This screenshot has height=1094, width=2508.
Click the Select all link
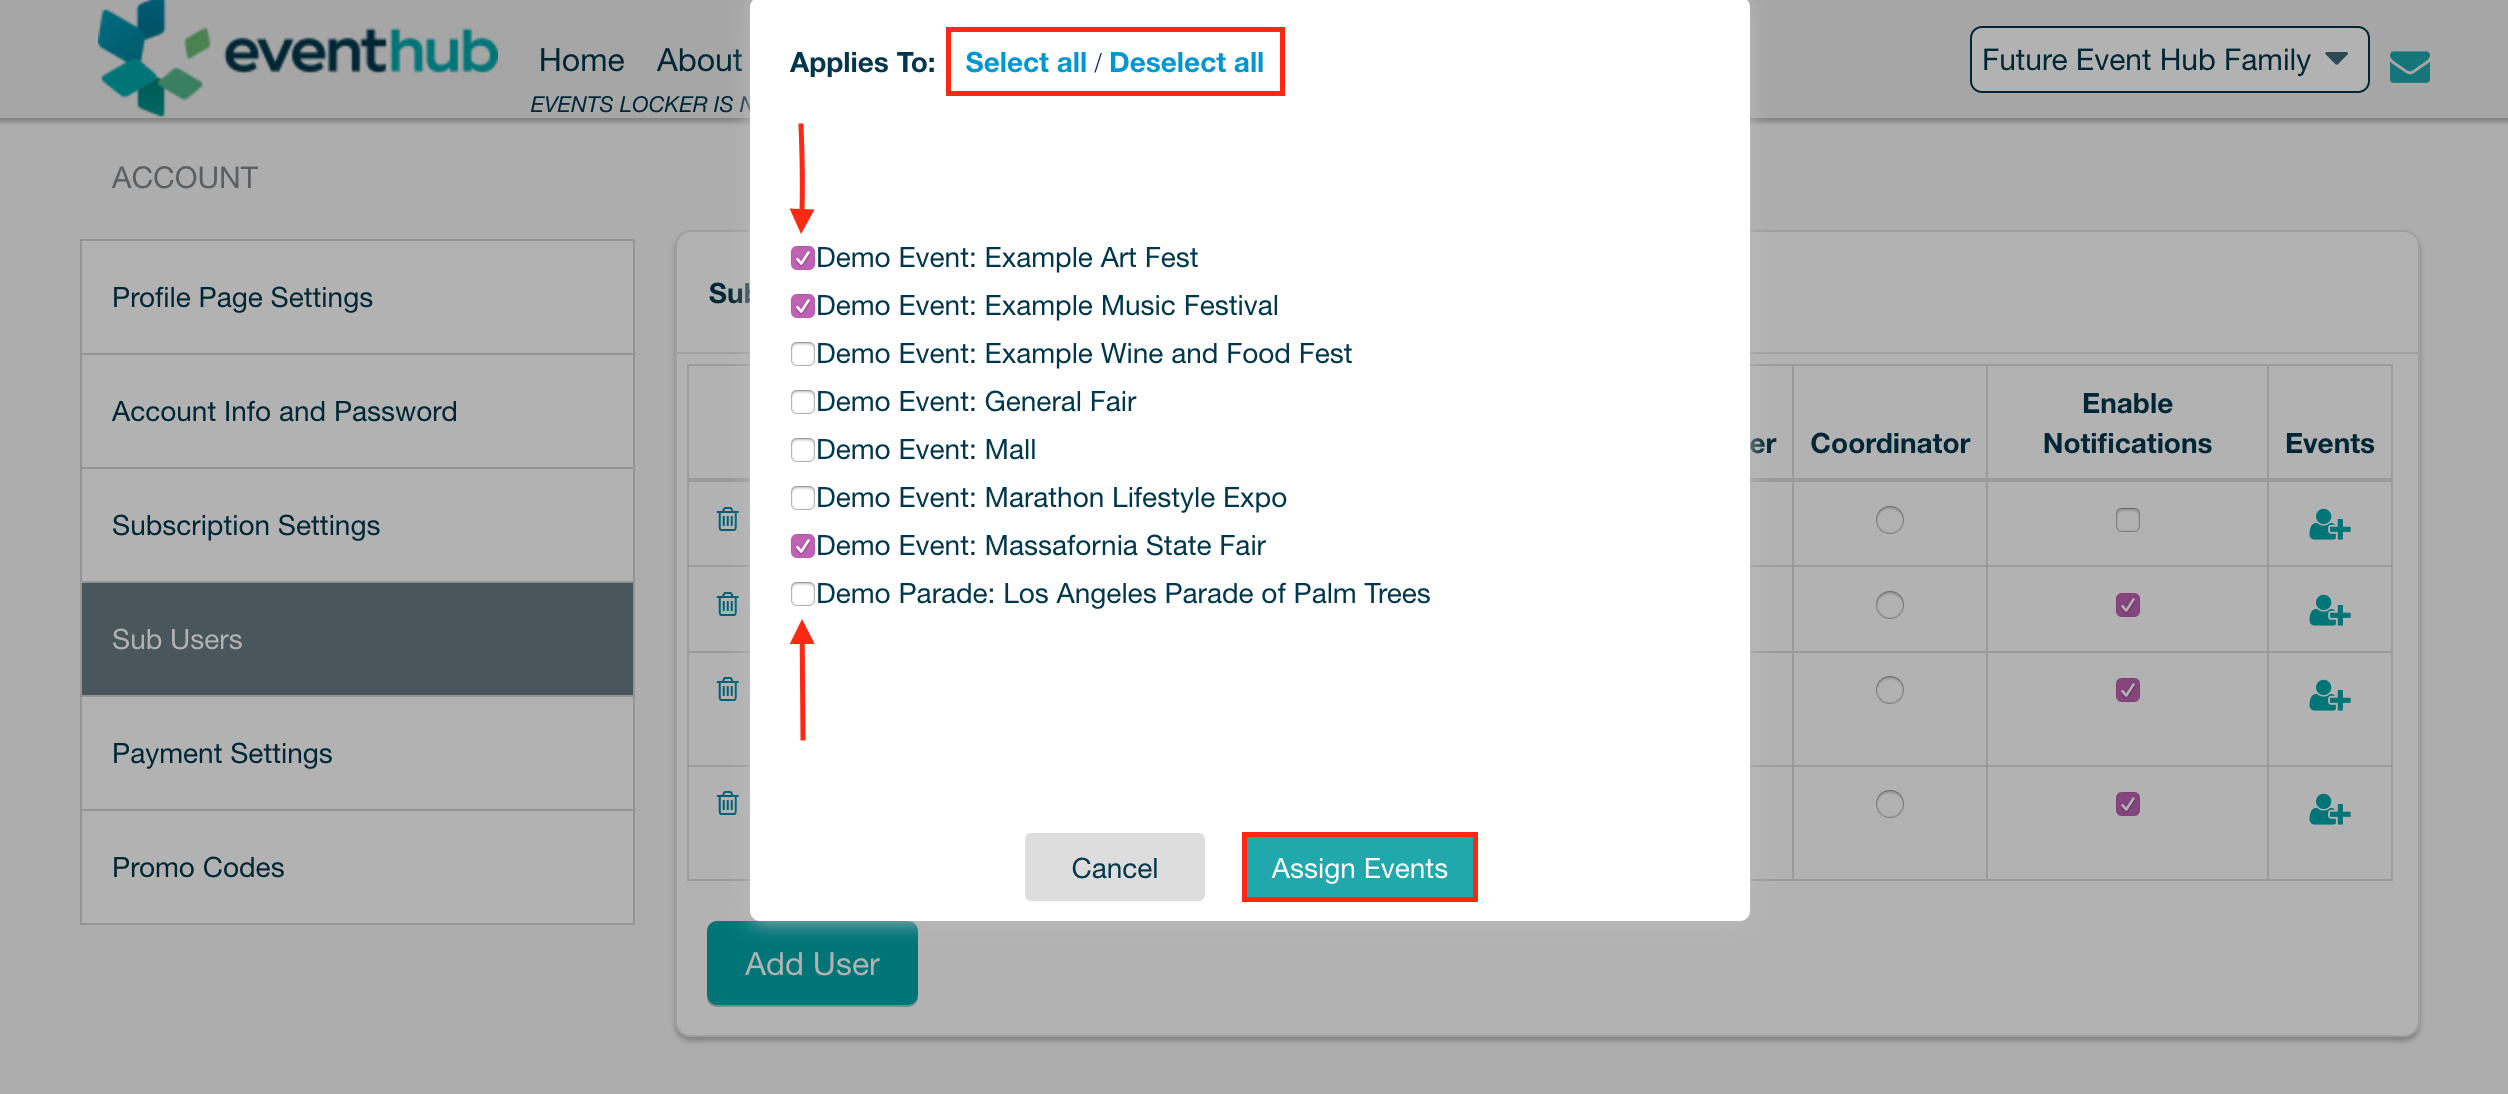point(1025,62)
